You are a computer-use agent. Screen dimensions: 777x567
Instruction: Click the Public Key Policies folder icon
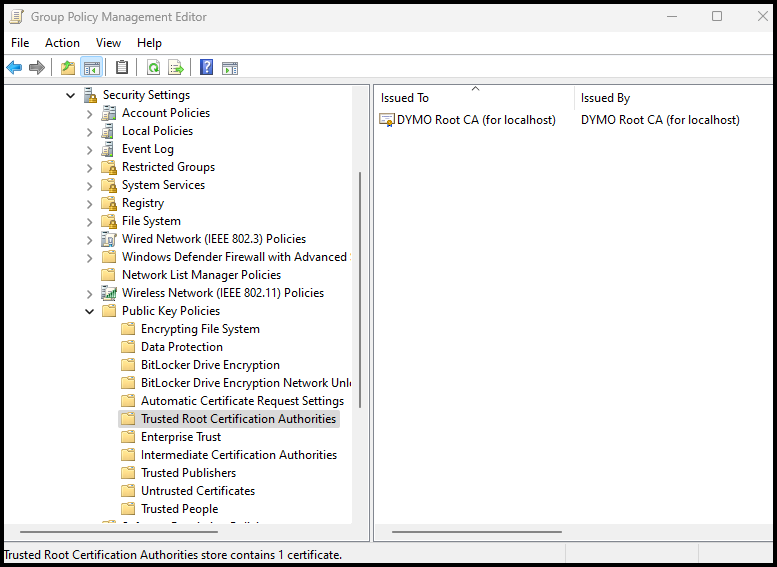click(109, 311)
